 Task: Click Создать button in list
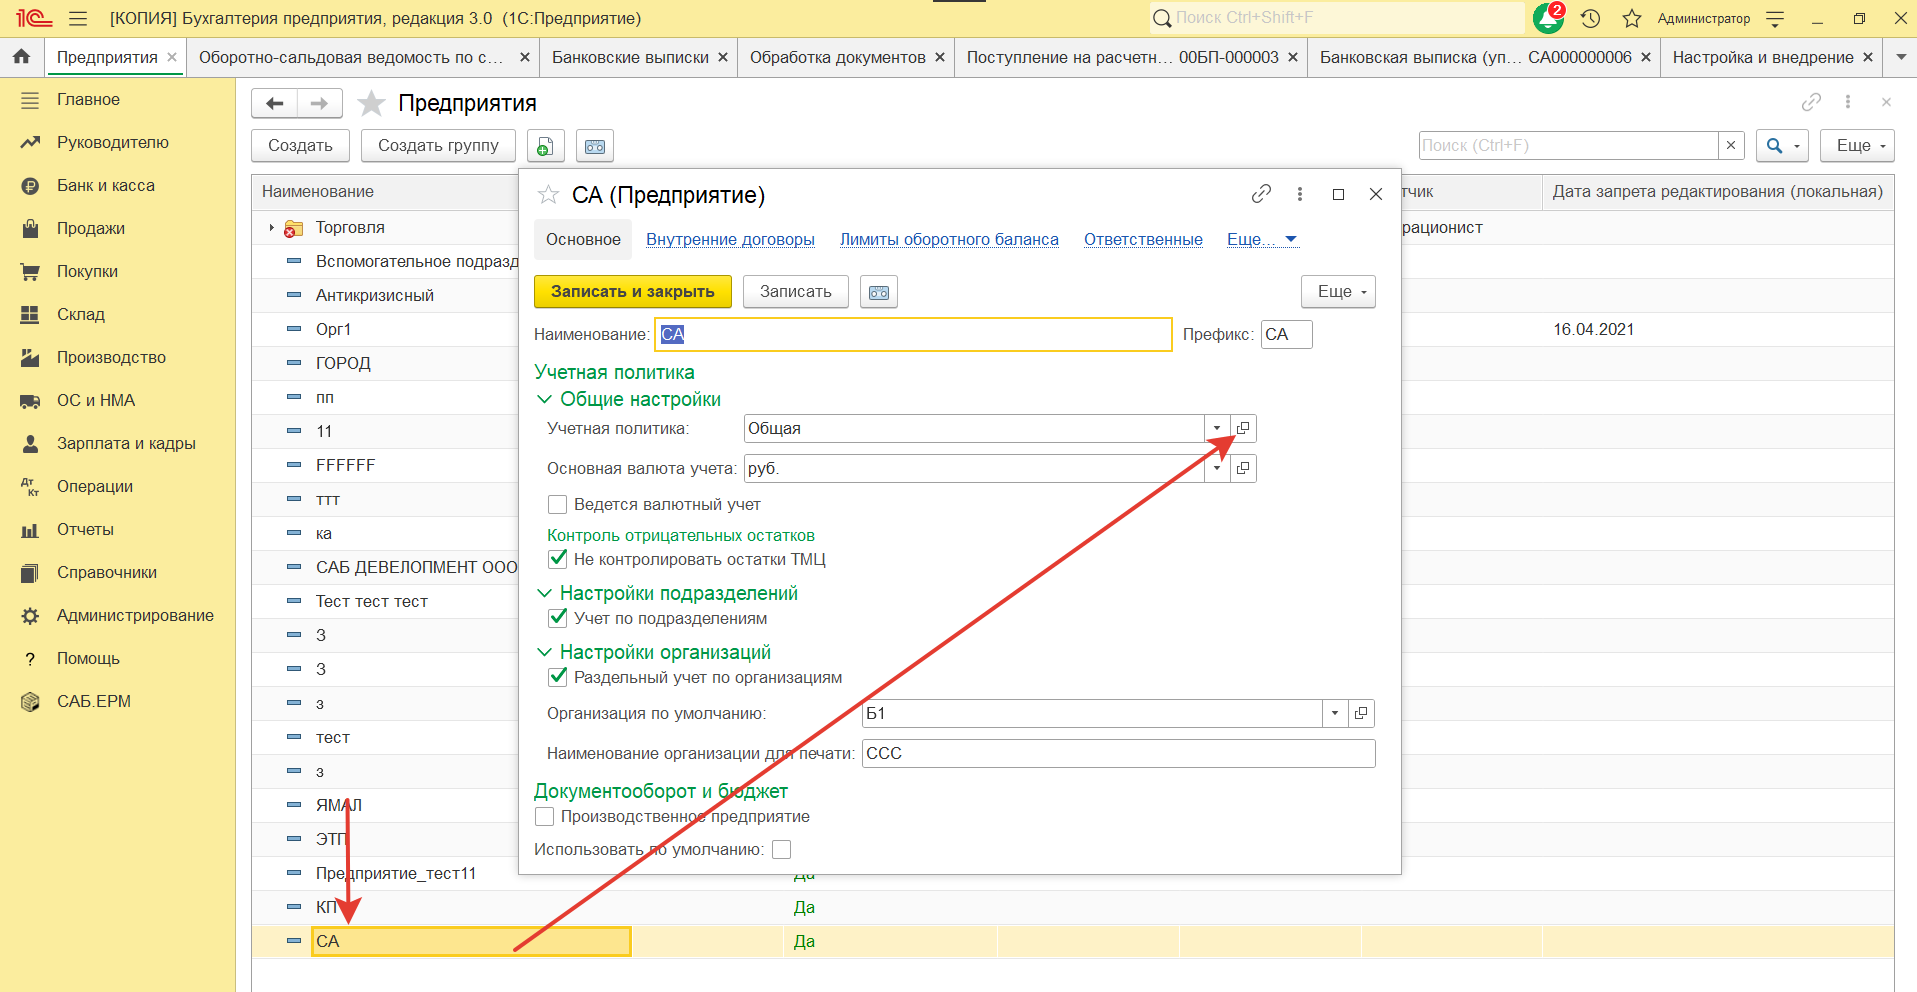coord(300,146)
